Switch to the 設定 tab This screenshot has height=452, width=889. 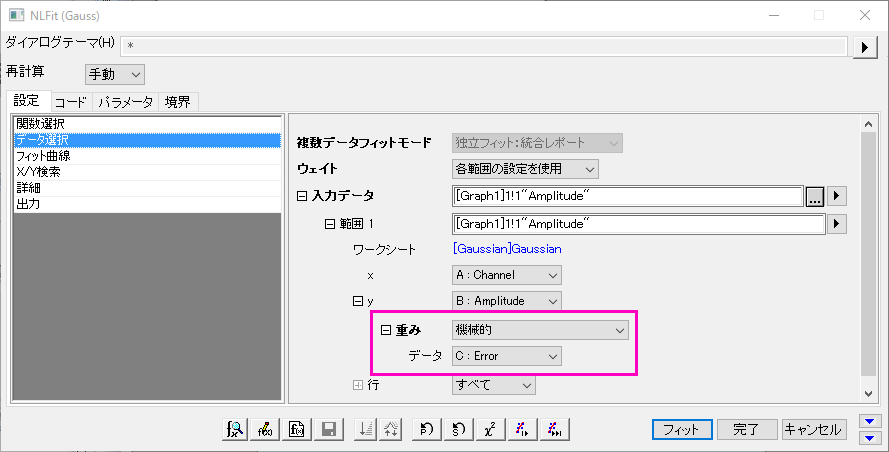[x=28, y=101]
